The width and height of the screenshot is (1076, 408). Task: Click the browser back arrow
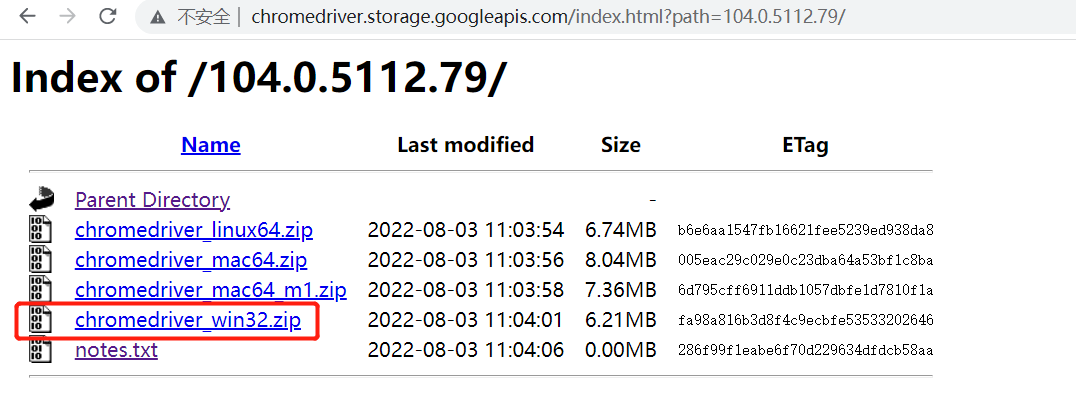click(27, 17)
